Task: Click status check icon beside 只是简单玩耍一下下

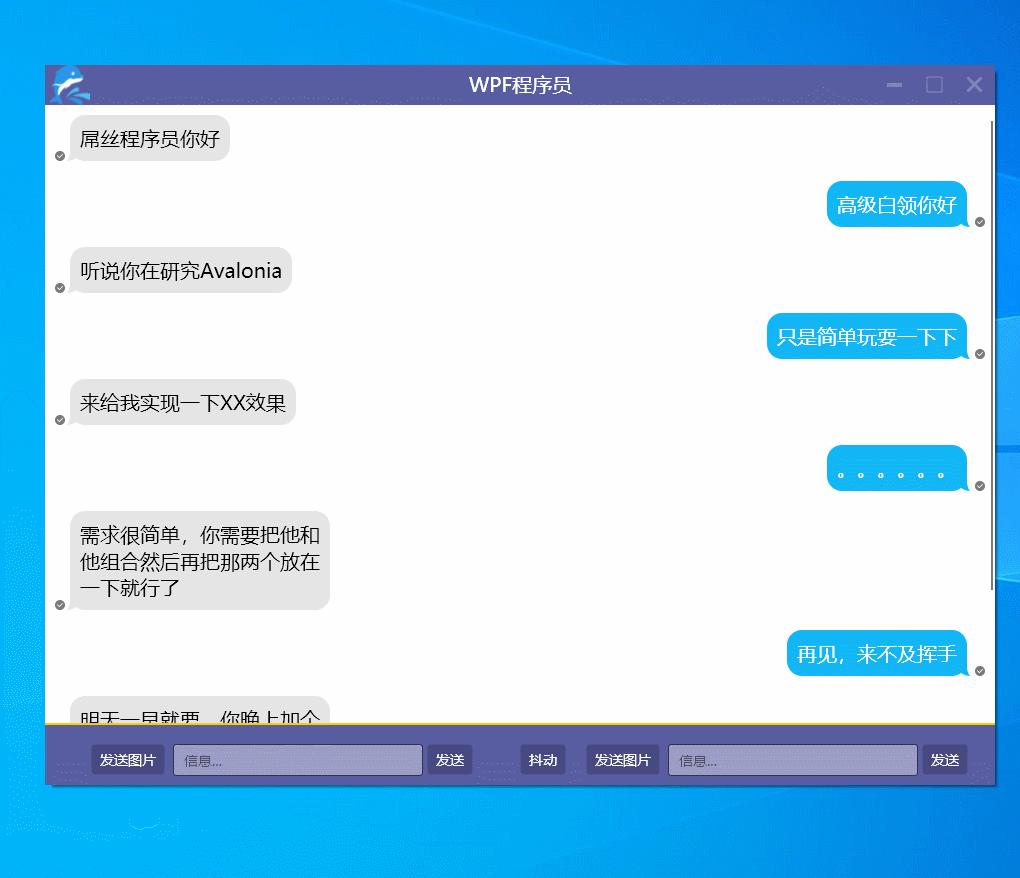Action: tap(980, 354)
